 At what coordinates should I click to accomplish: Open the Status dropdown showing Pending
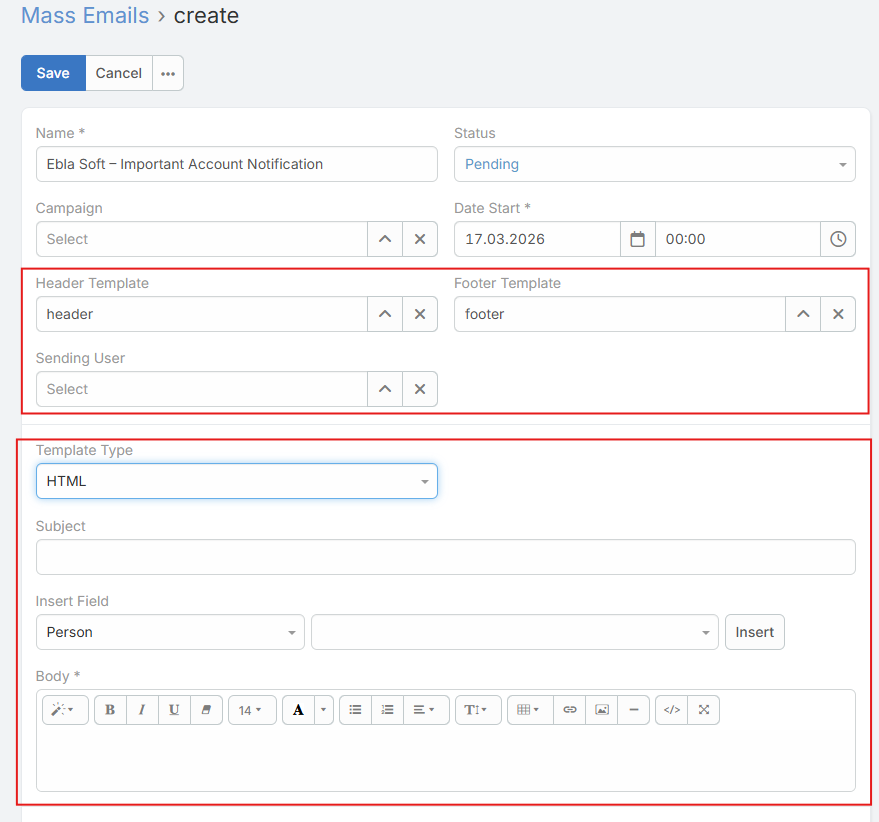654,164
